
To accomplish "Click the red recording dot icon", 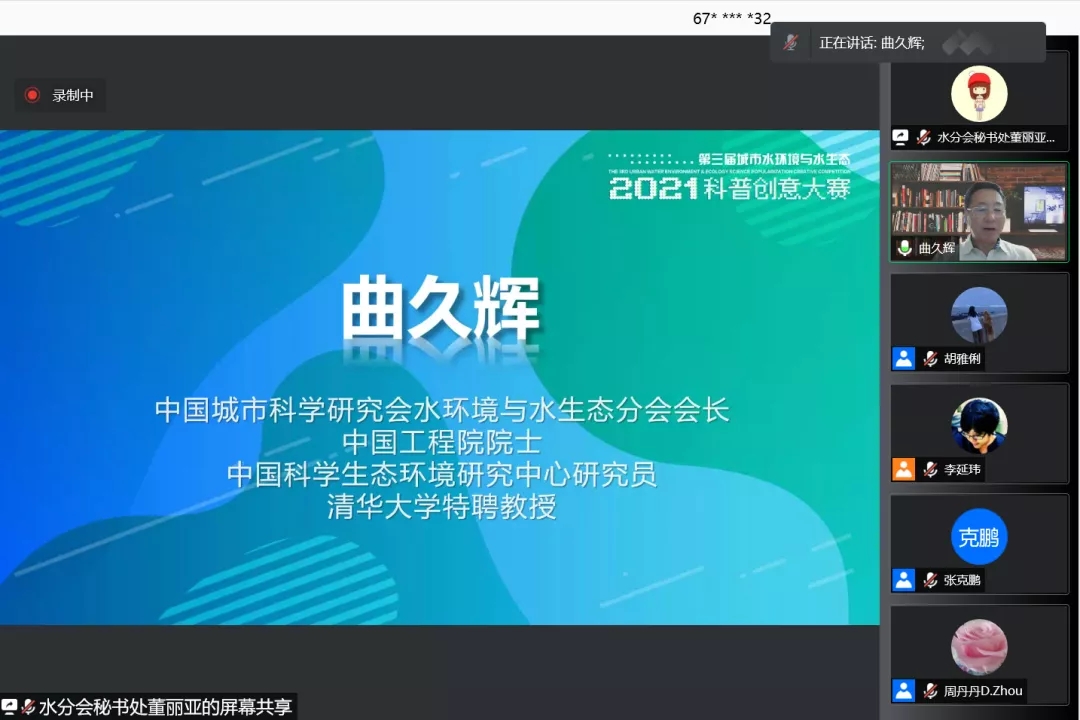I will pos(32,95).
